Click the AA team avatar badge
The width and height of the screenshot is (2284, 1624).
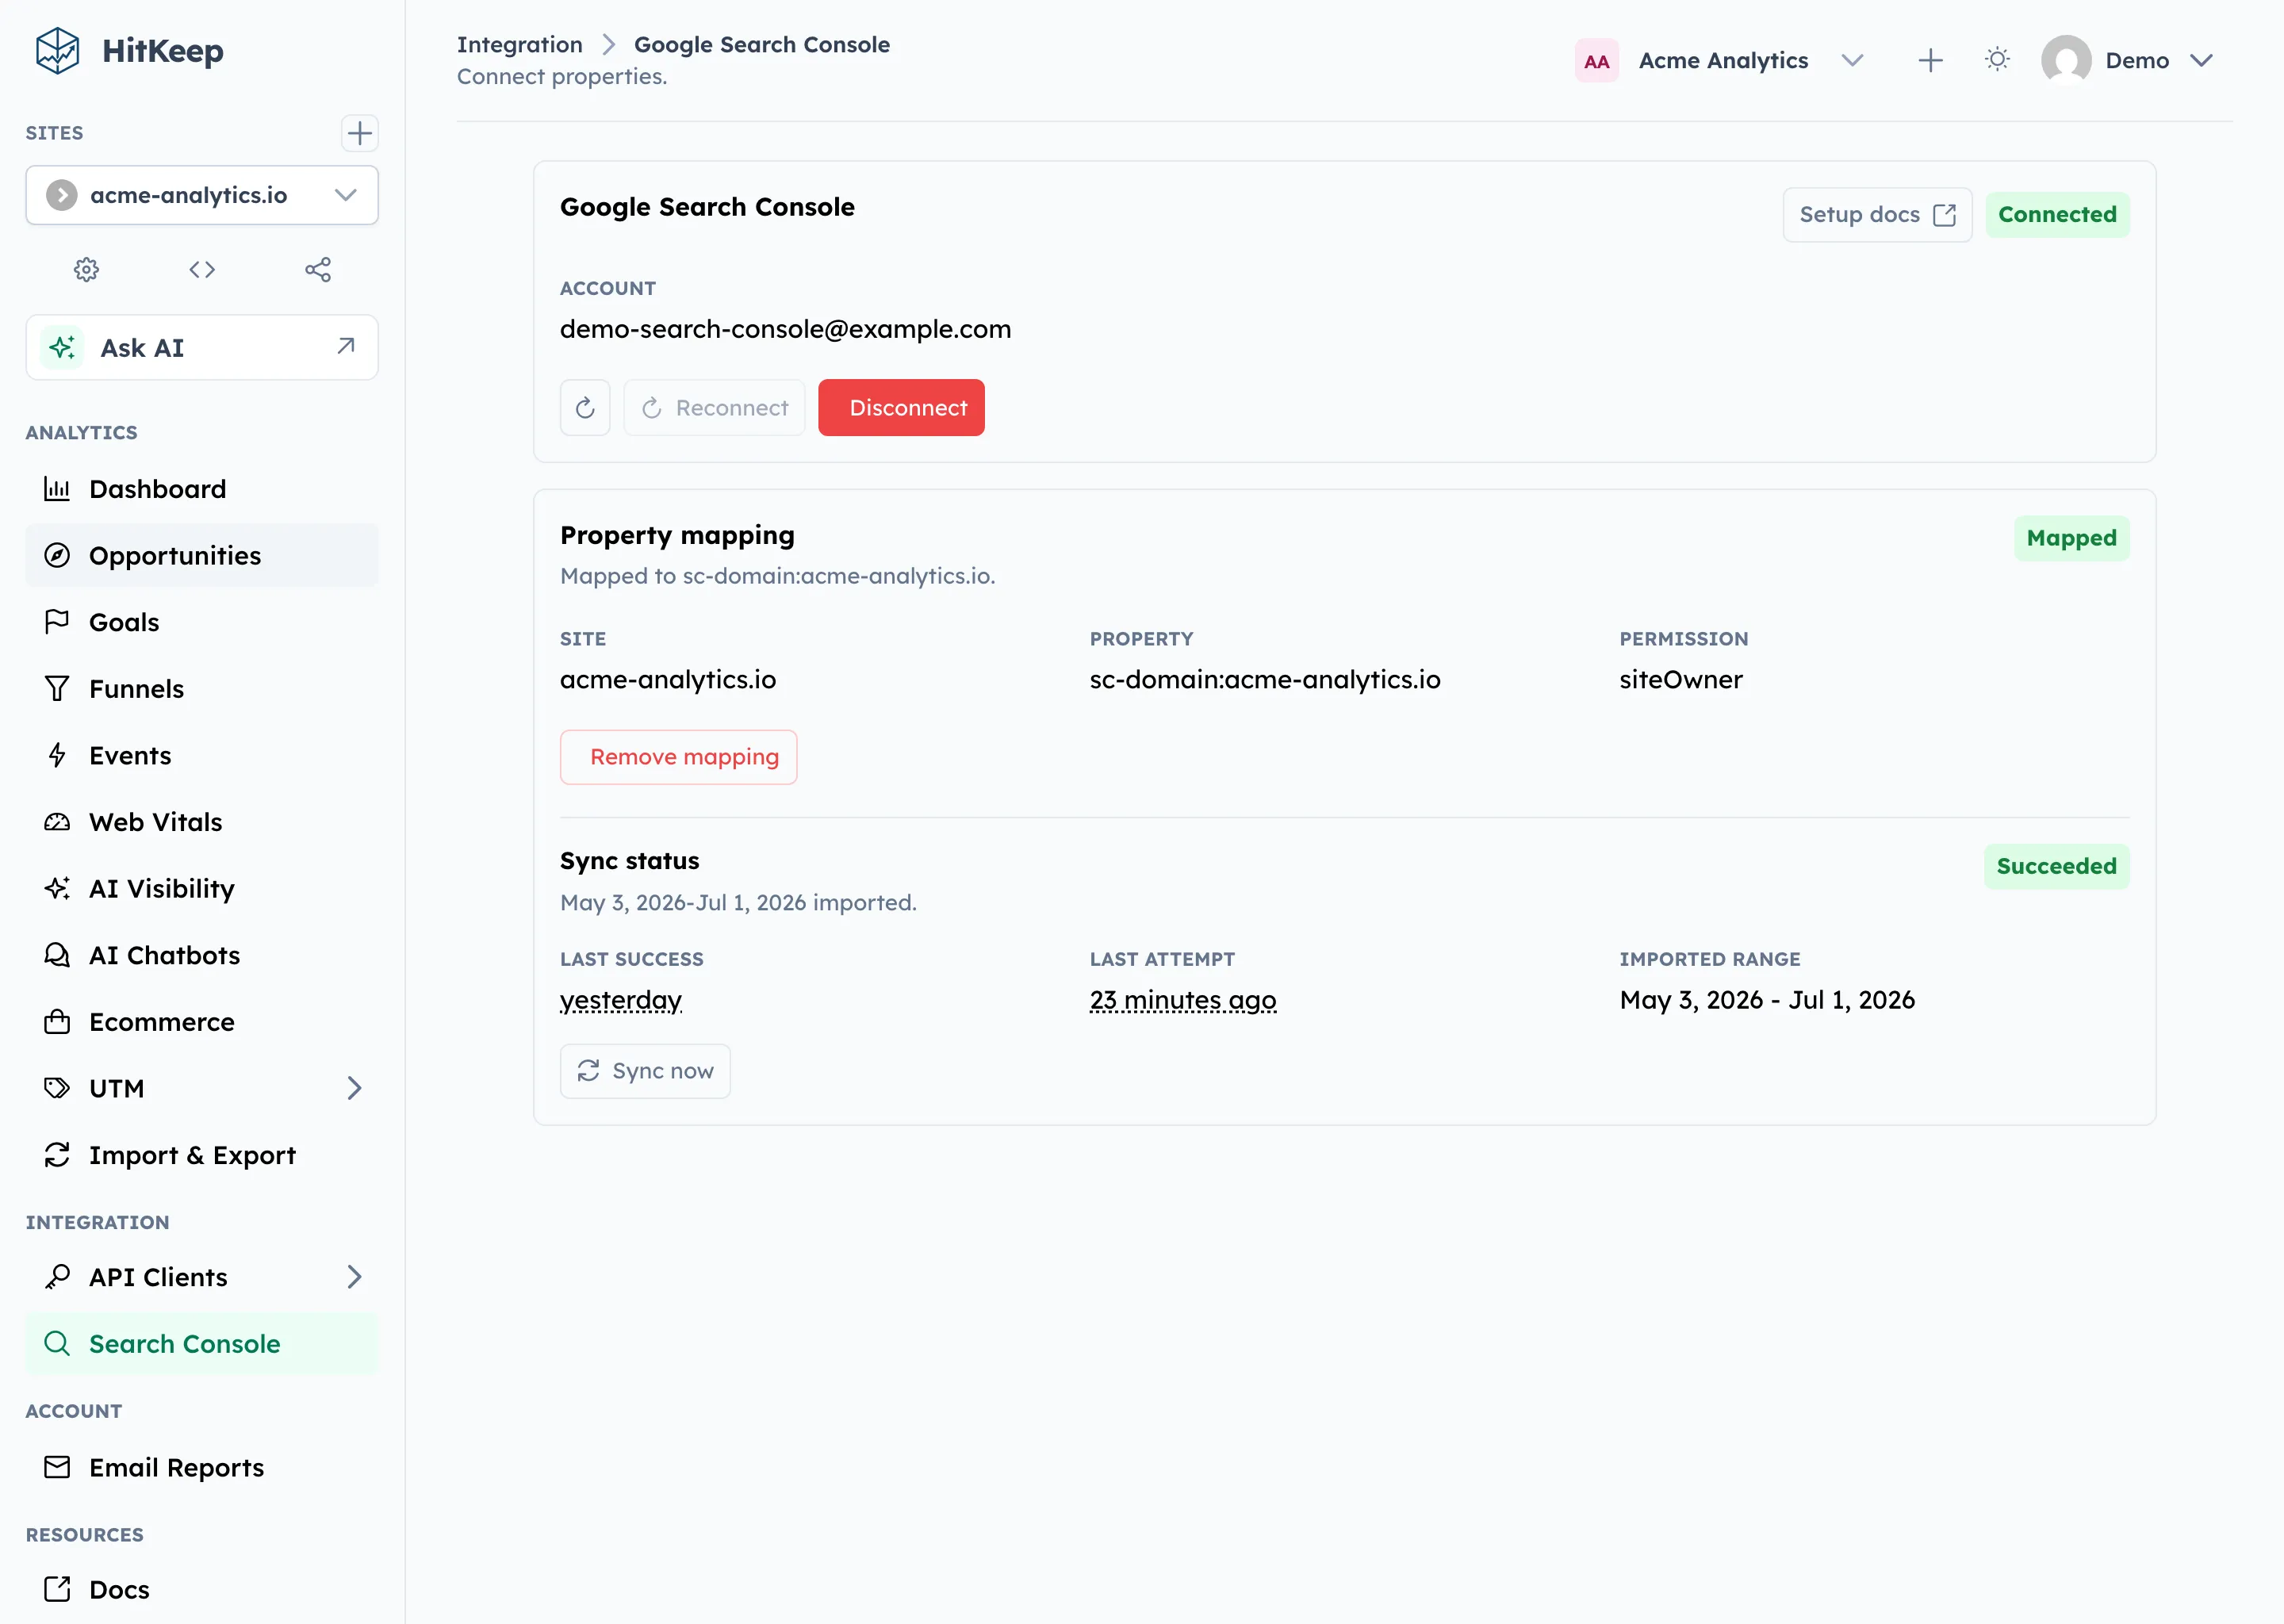(1596, 61)
